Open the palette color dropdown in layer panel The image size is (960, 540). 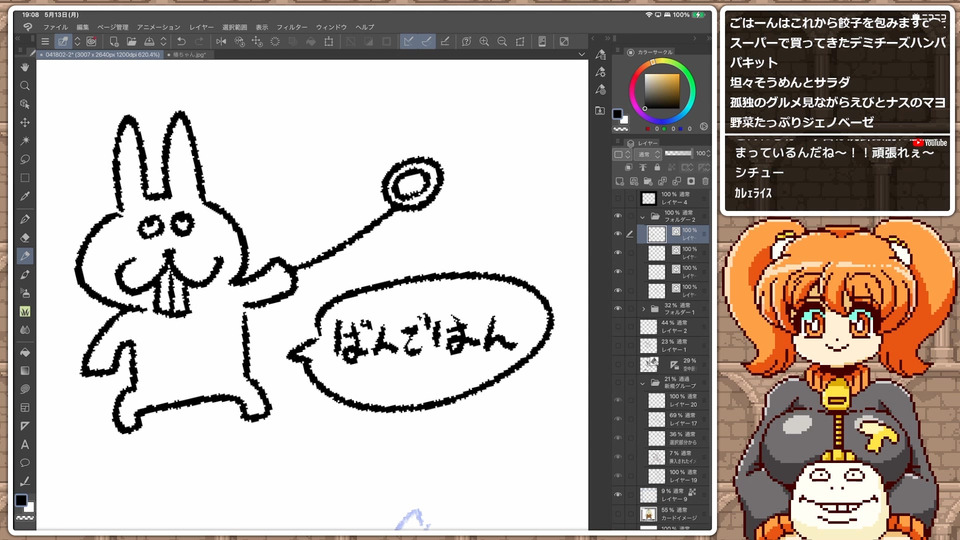tap(623, 154)
